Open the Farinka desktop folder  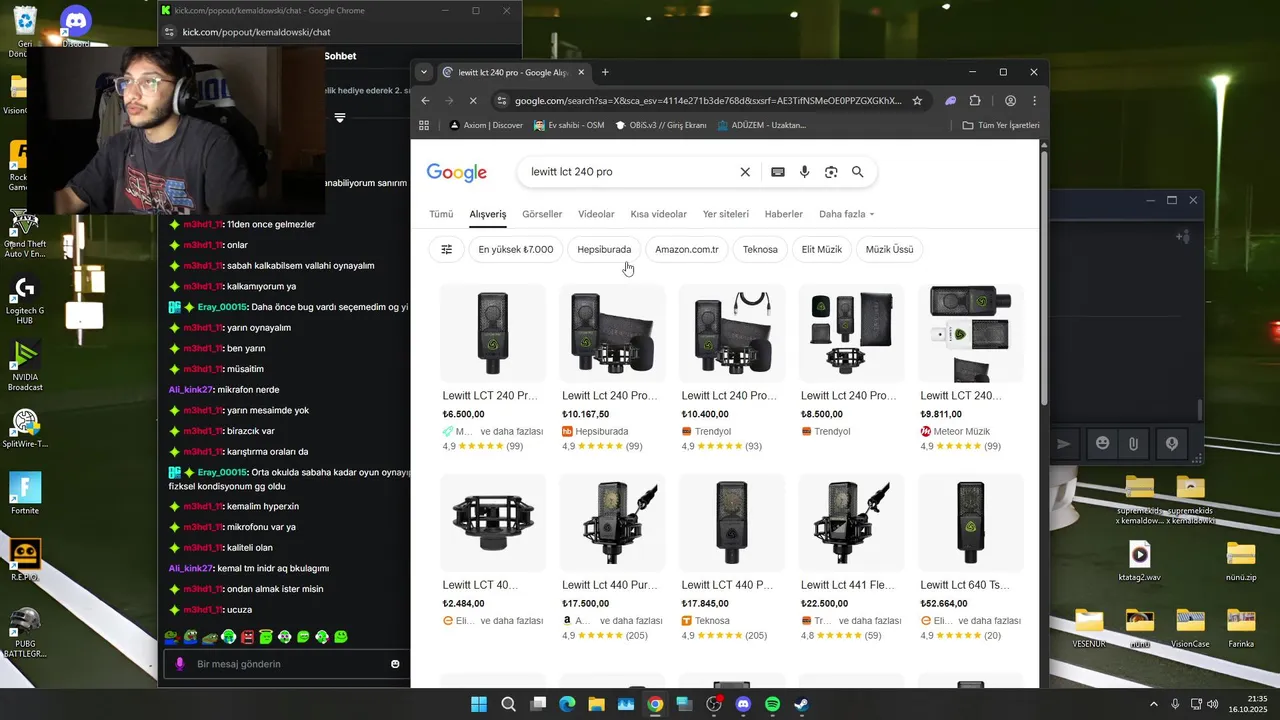tap(1241, 627)
